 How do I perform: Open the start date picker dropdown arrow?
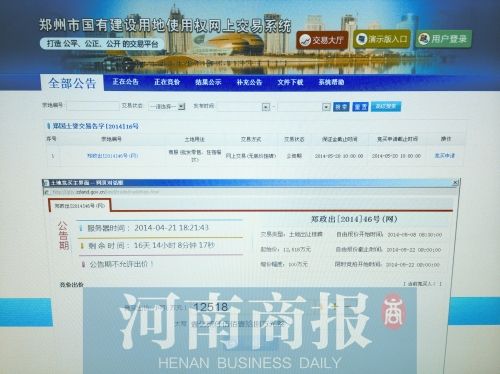coord(266,107)
